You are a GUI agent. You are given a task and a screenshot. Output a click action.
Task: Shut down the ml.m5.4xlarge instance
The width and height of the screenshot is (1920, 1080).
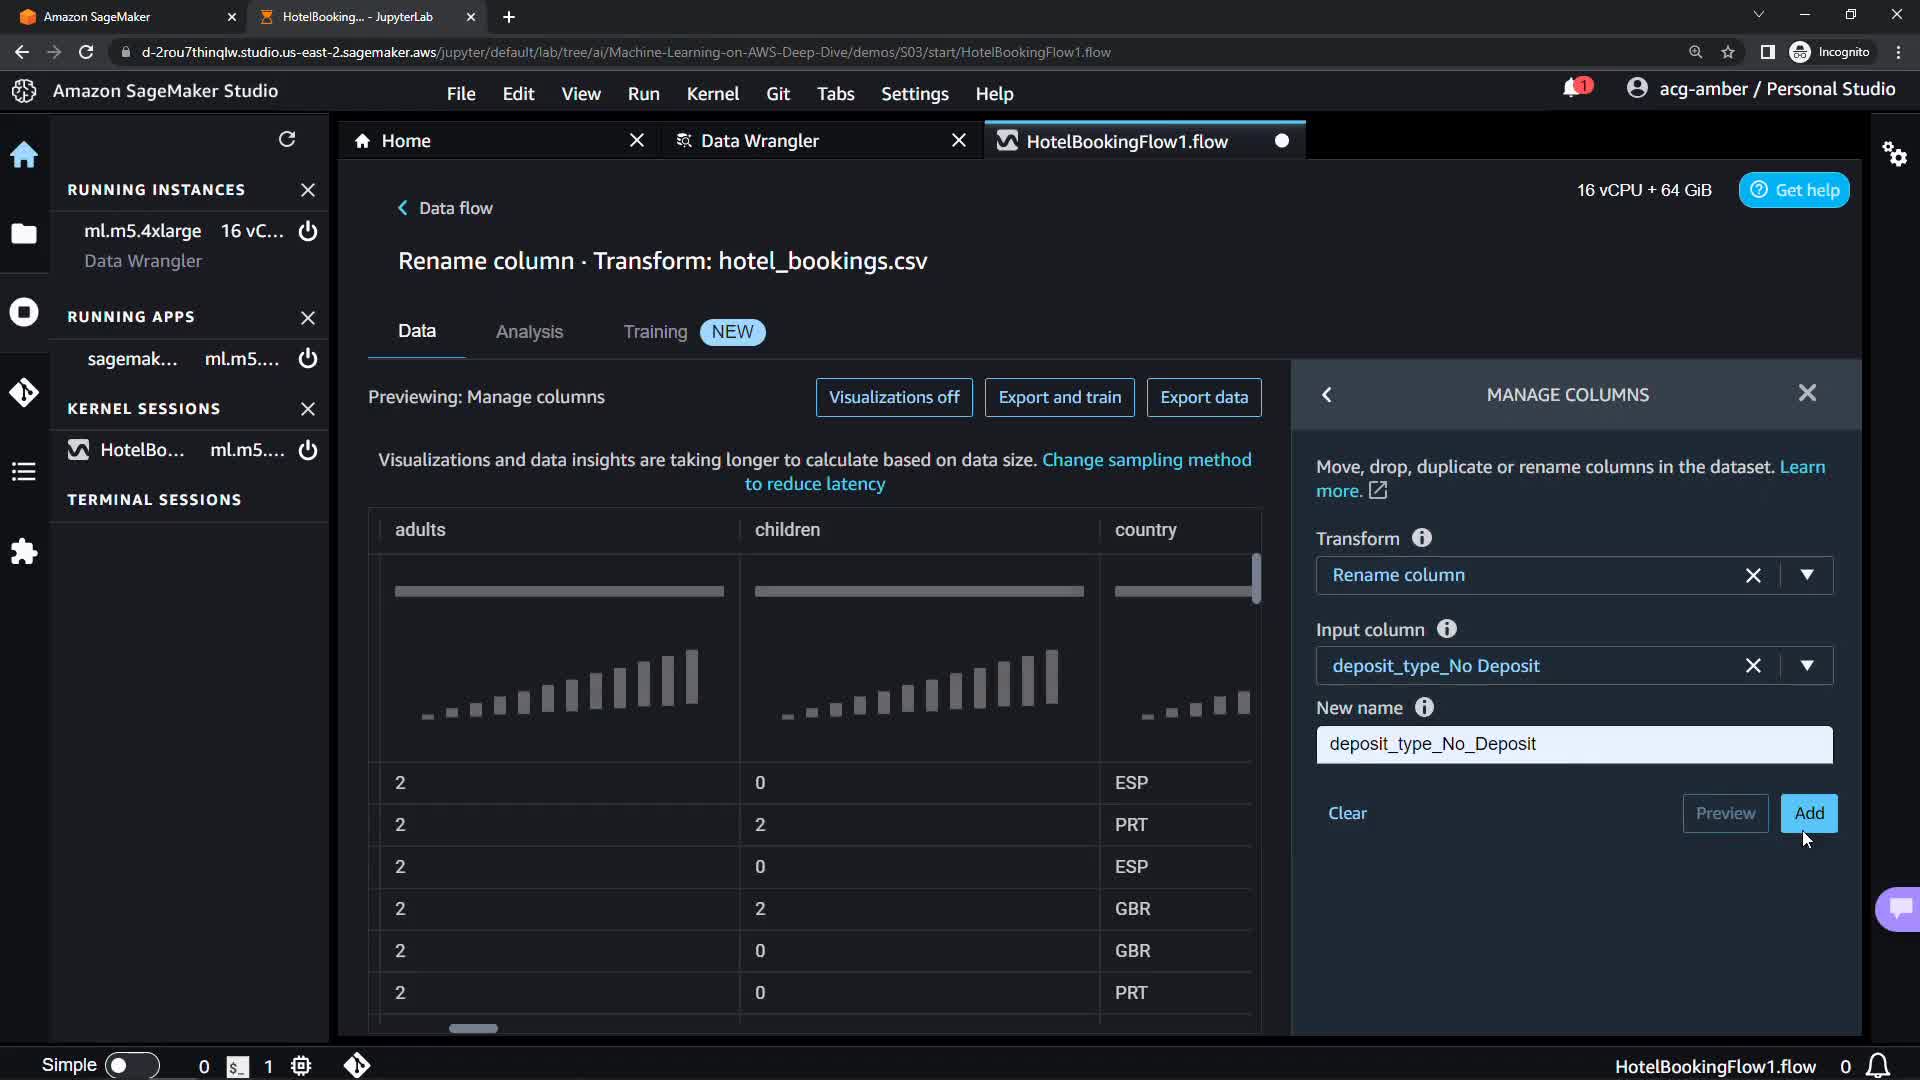pyautogui.click(x=308, y=231)
